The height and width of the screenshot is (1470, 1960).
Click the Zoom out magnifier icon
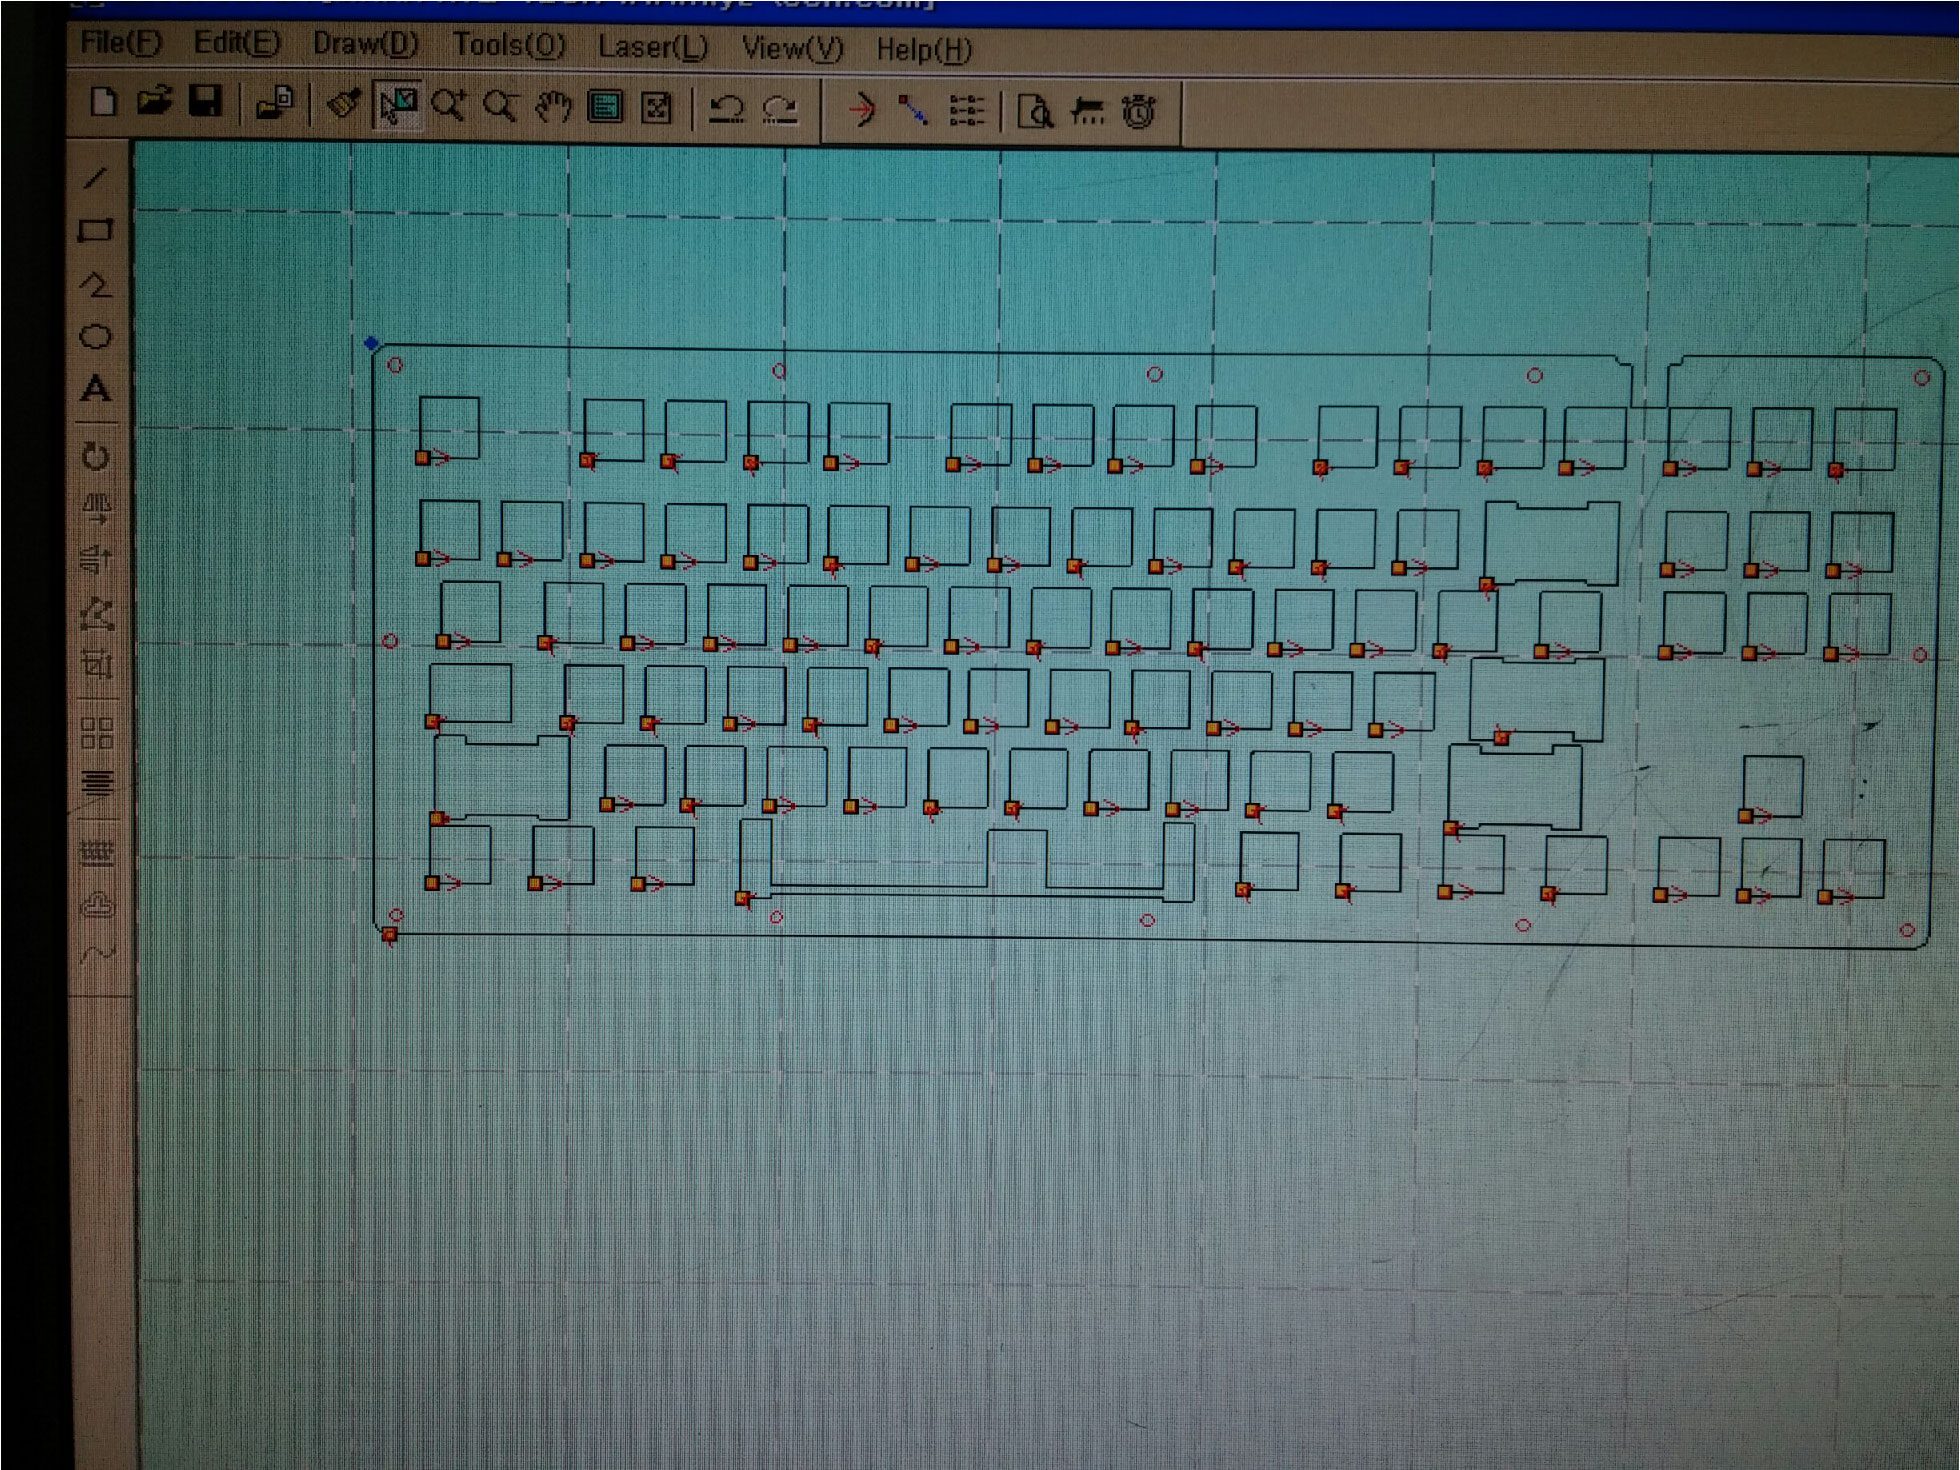coord(500,106)
